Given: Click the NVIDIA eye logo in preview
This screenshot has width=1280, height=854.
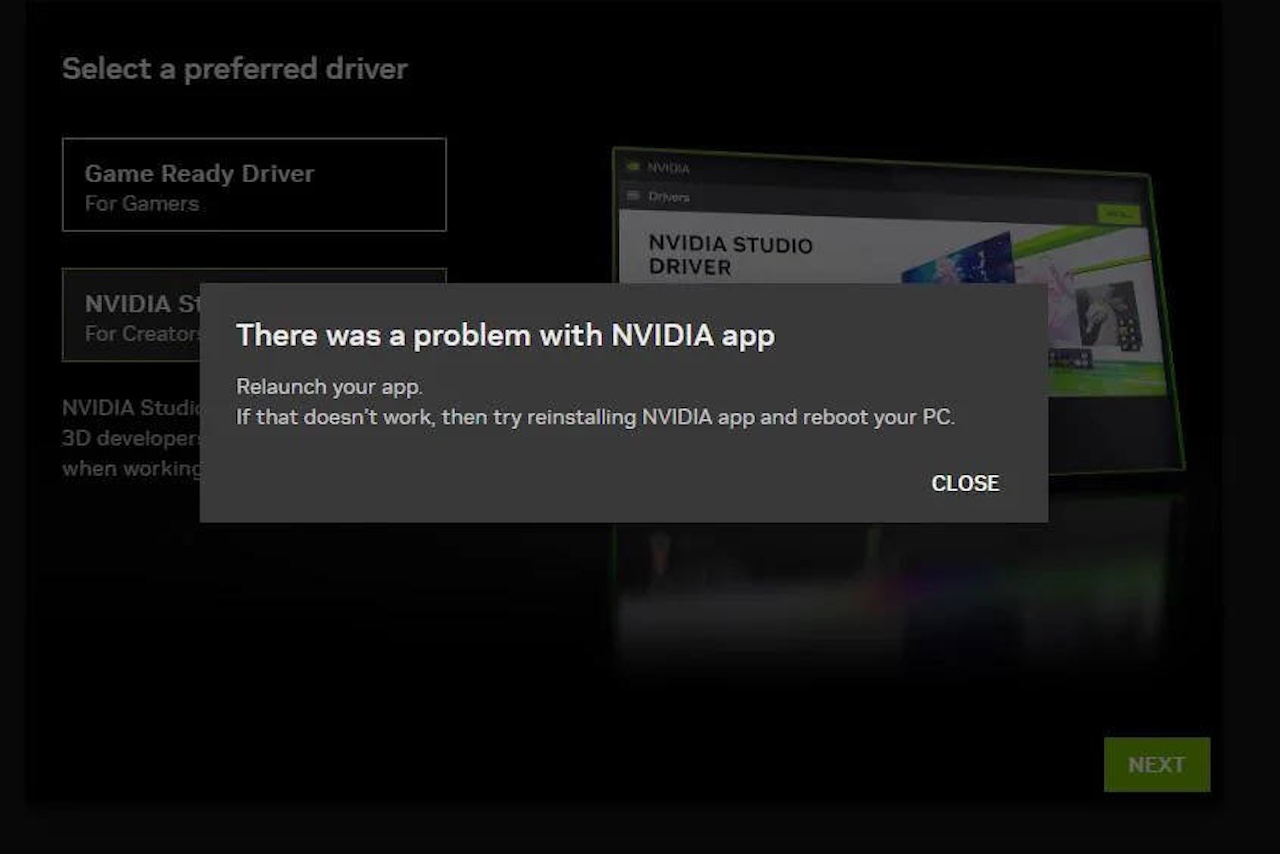Looking at the screenshot, I should coord(632,167).
